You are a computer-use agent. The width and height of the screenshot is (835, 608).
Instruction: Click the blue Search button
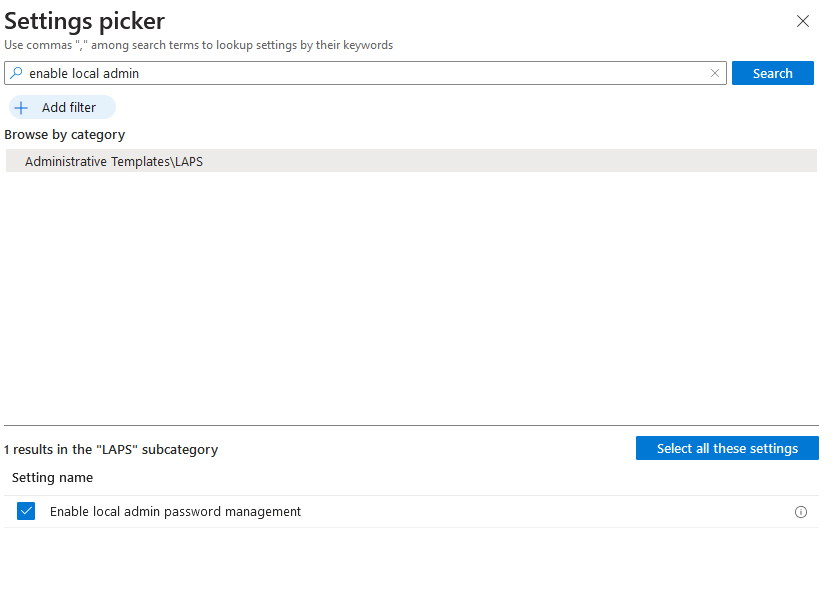[x=772, y=73]
